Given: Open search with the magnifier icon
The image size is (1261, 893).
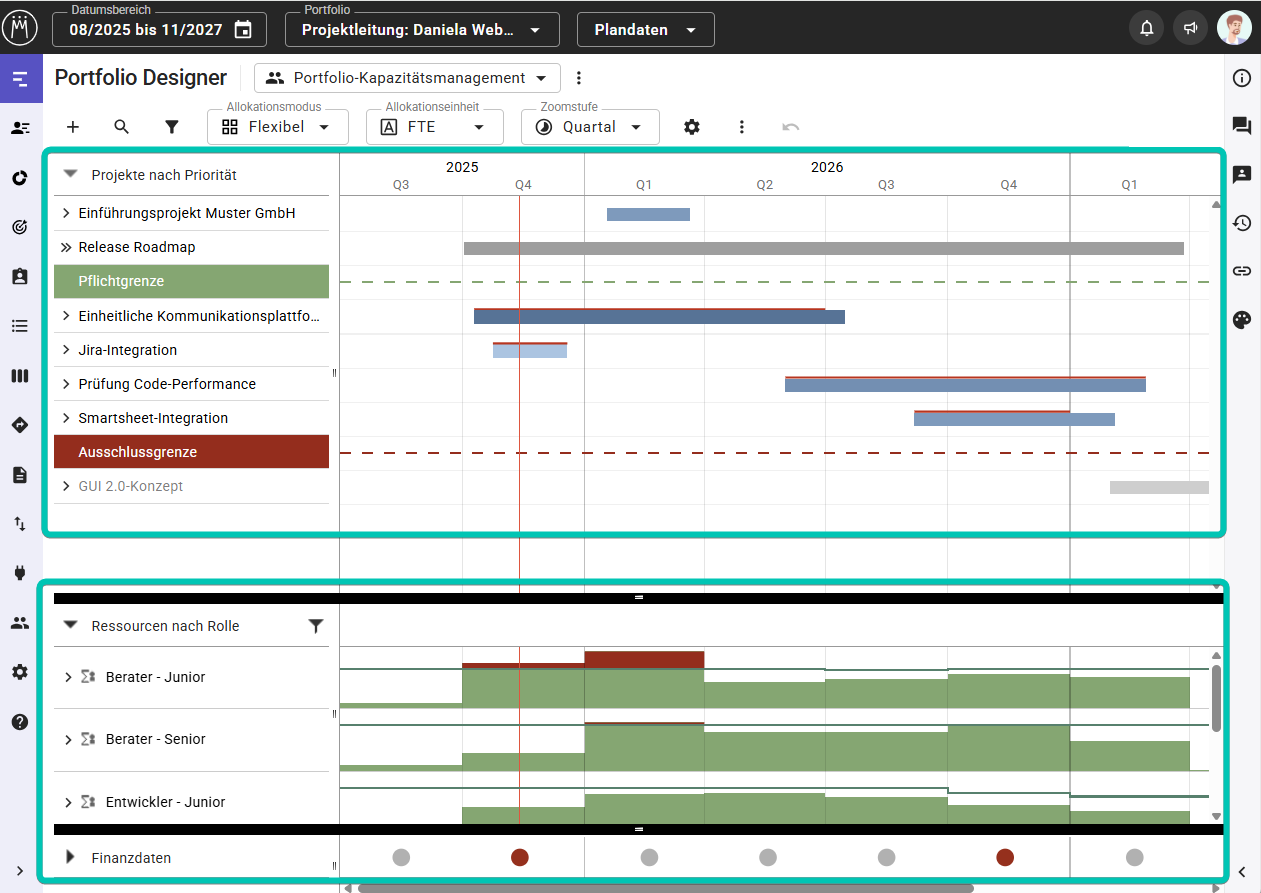Looking at the screenshot, I should click(122, 127).
